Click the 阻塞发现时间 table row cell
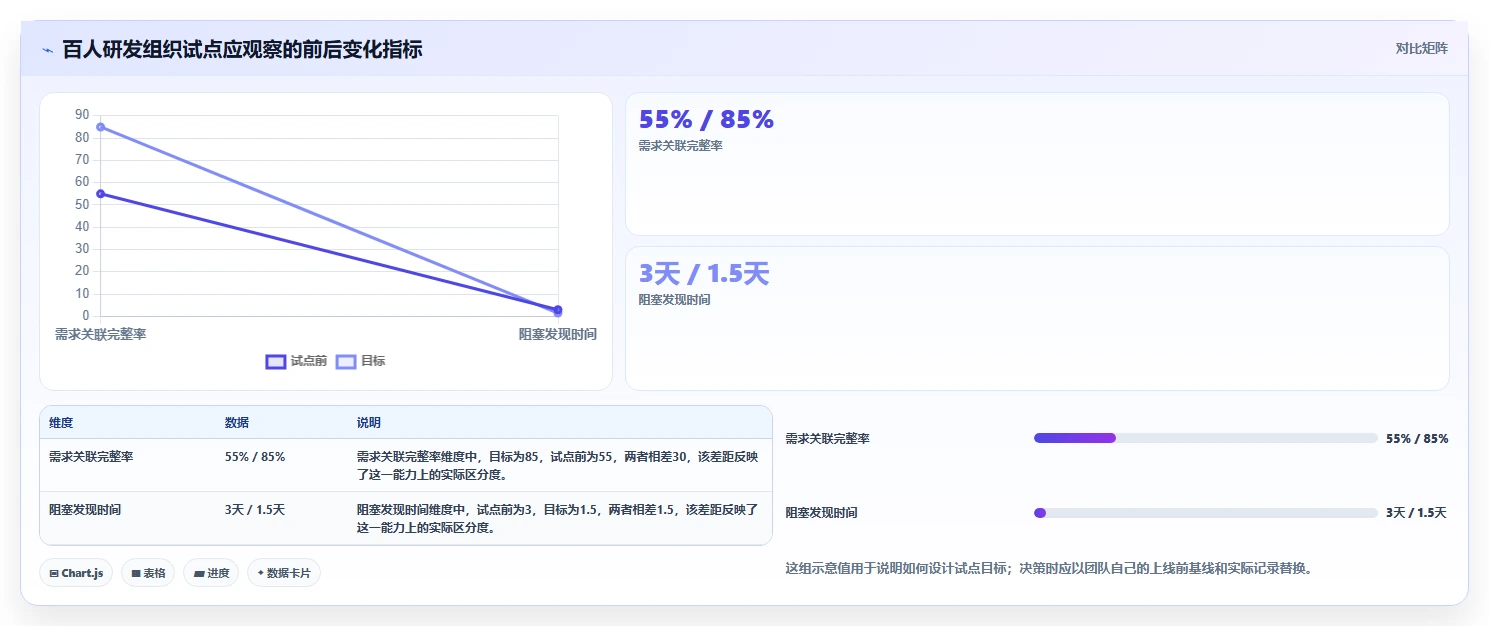The image size is (1489, 626). pos(85,509)
